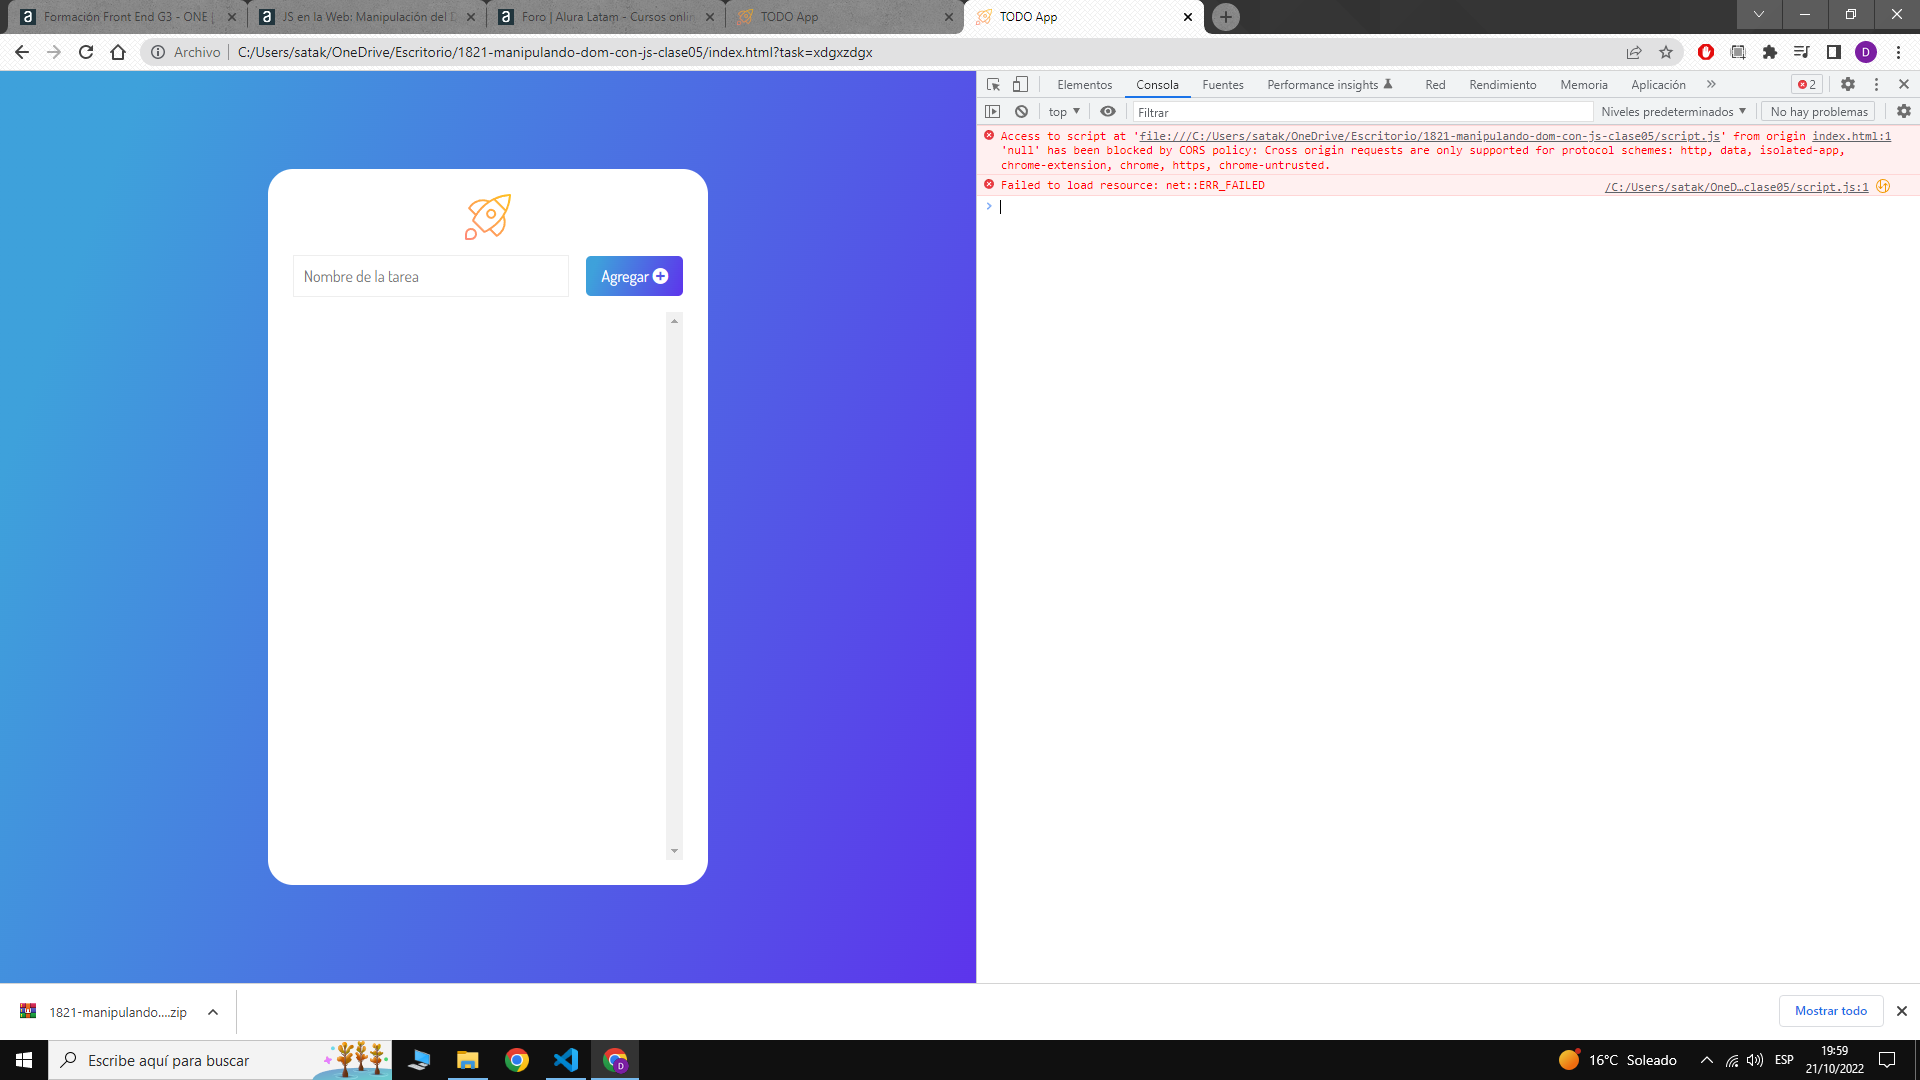Open DevTools settings gear icon
Image resolution: width=1920 pixels, height=1080 pixels.
click(1848, 85)
